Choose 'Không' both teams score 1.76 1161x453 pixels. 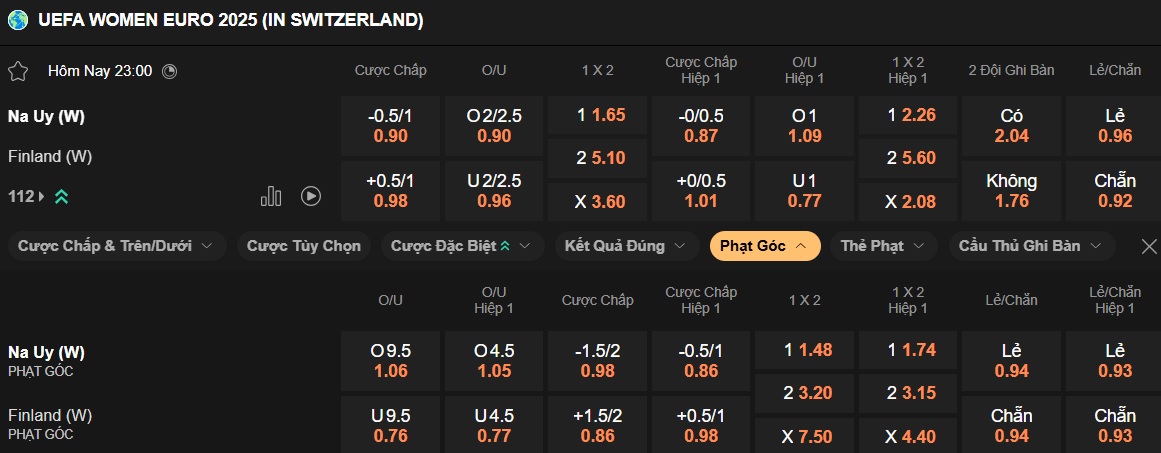[1011, 190]
